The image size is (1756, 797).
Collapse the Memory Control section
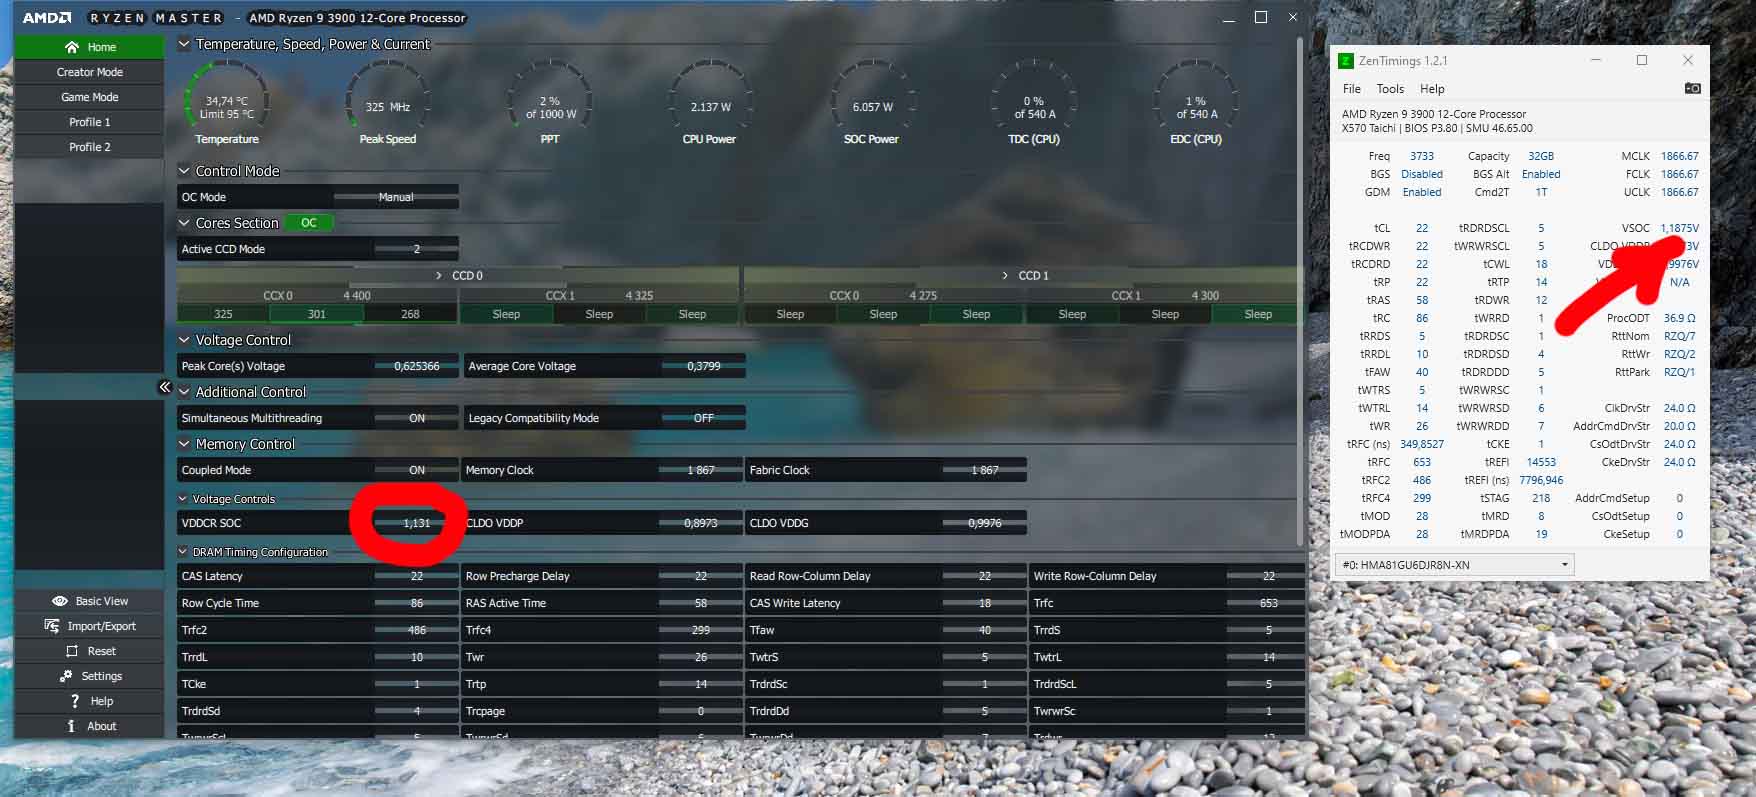point(184,444)
